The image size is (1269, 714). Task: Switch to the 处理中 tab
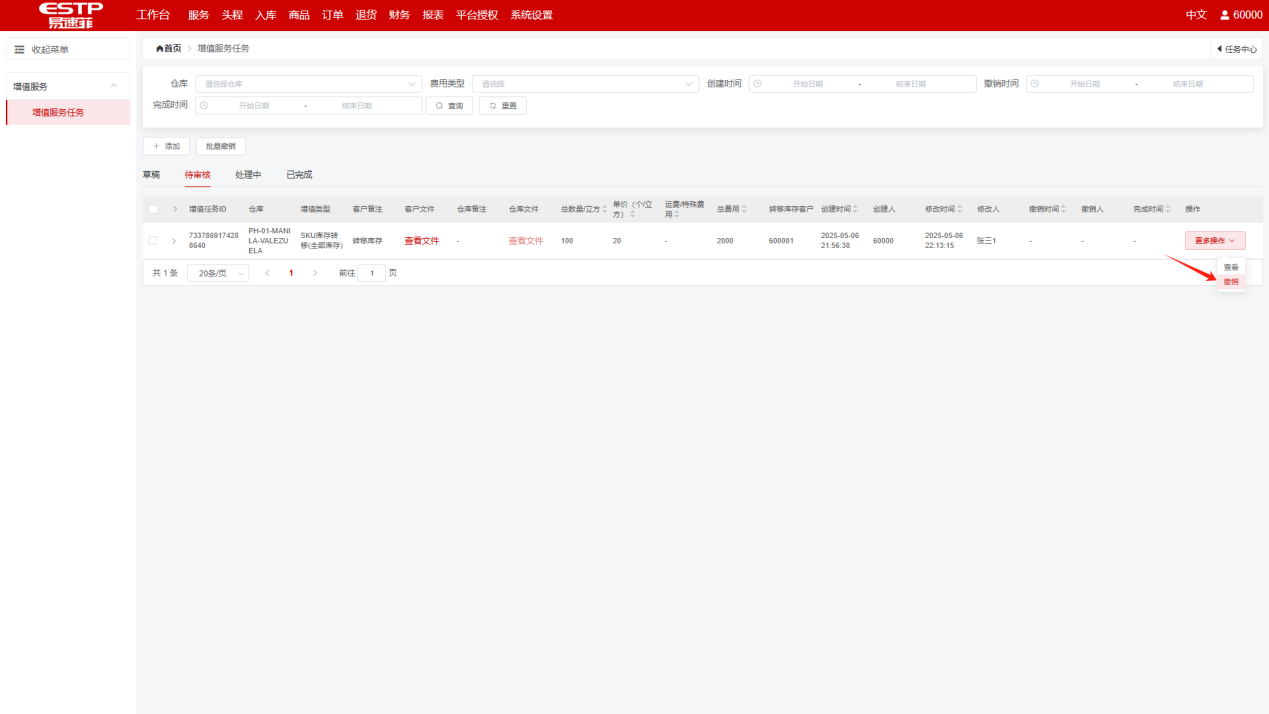(x=248, y=175)
